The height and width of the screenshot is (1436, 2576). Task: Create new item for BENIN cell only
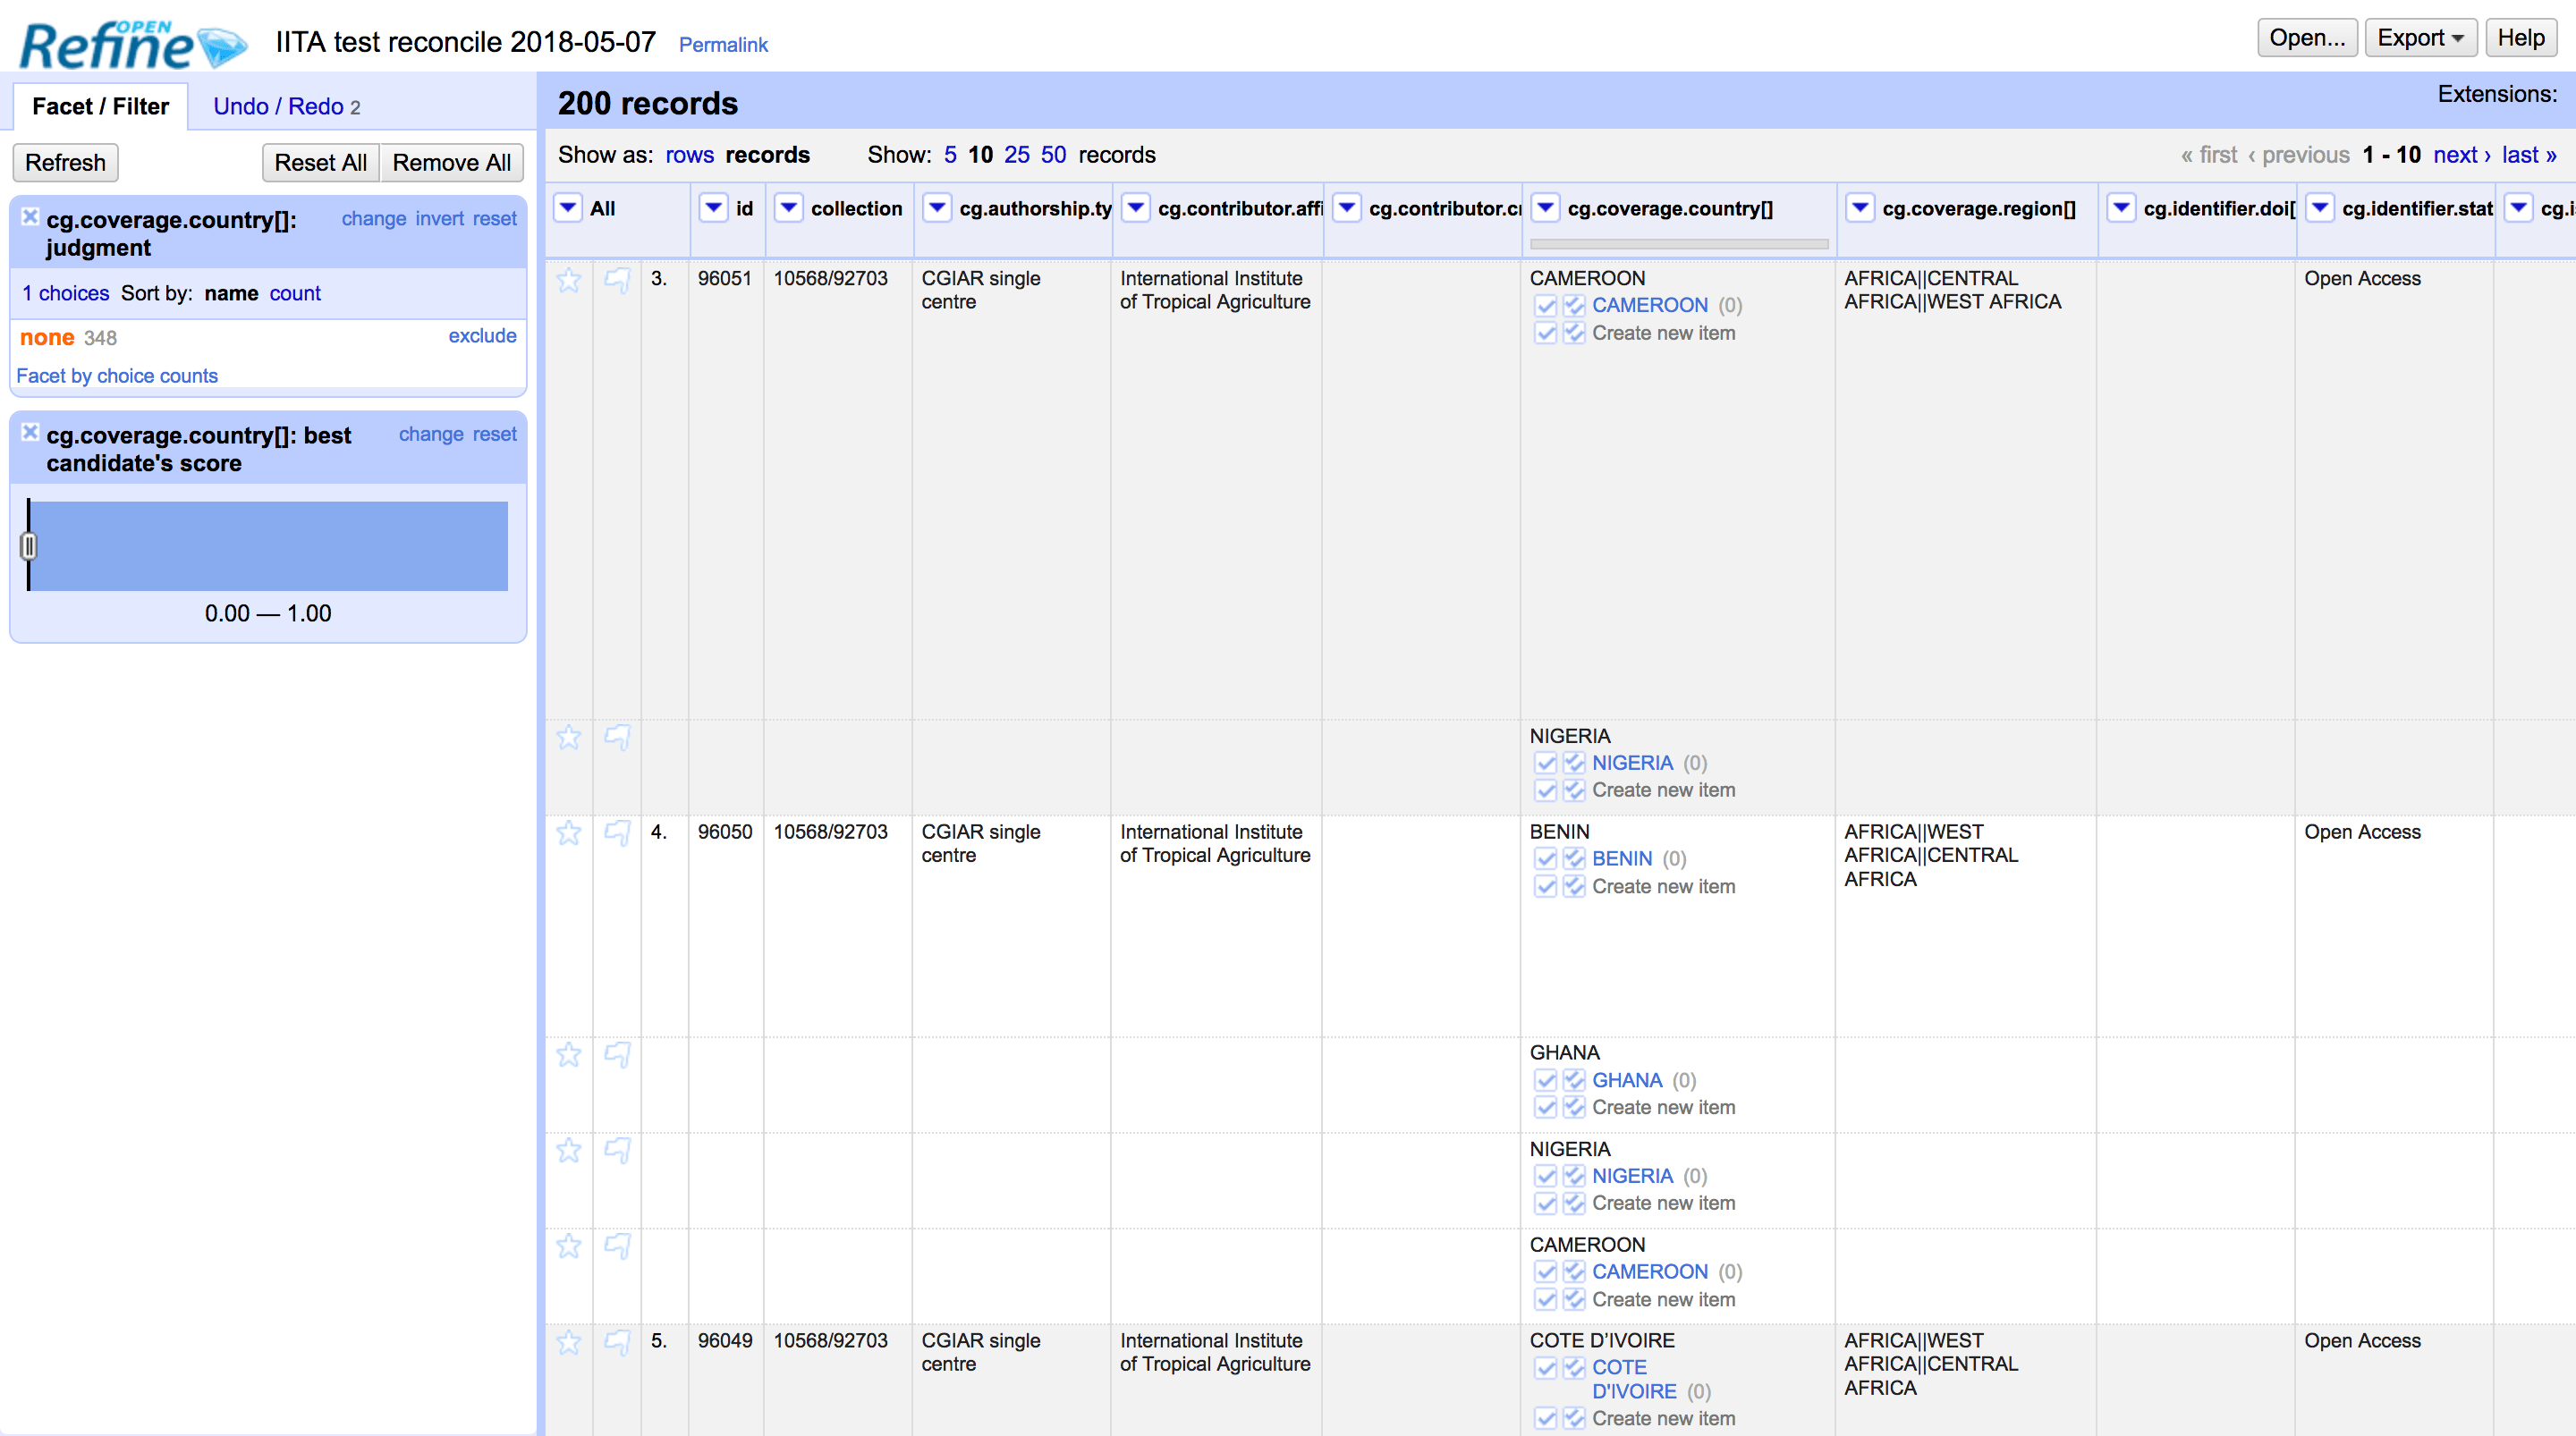[1546, 887]
